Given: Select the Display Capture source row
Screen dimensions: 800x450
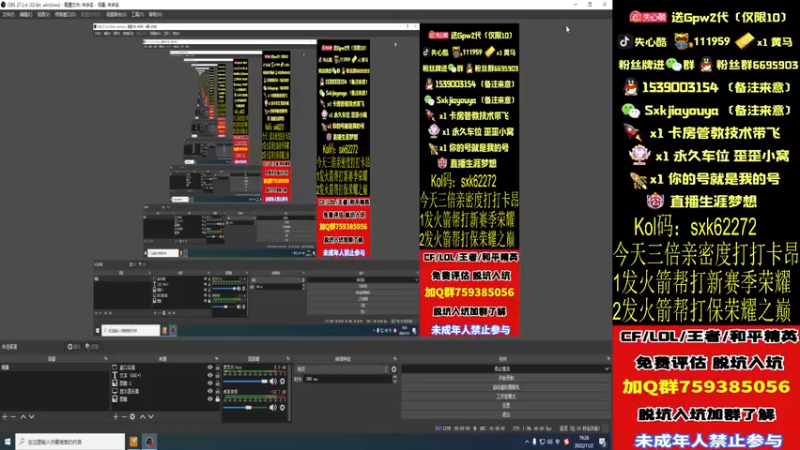Looking at the screenshot, I should (x=166, y=391).
